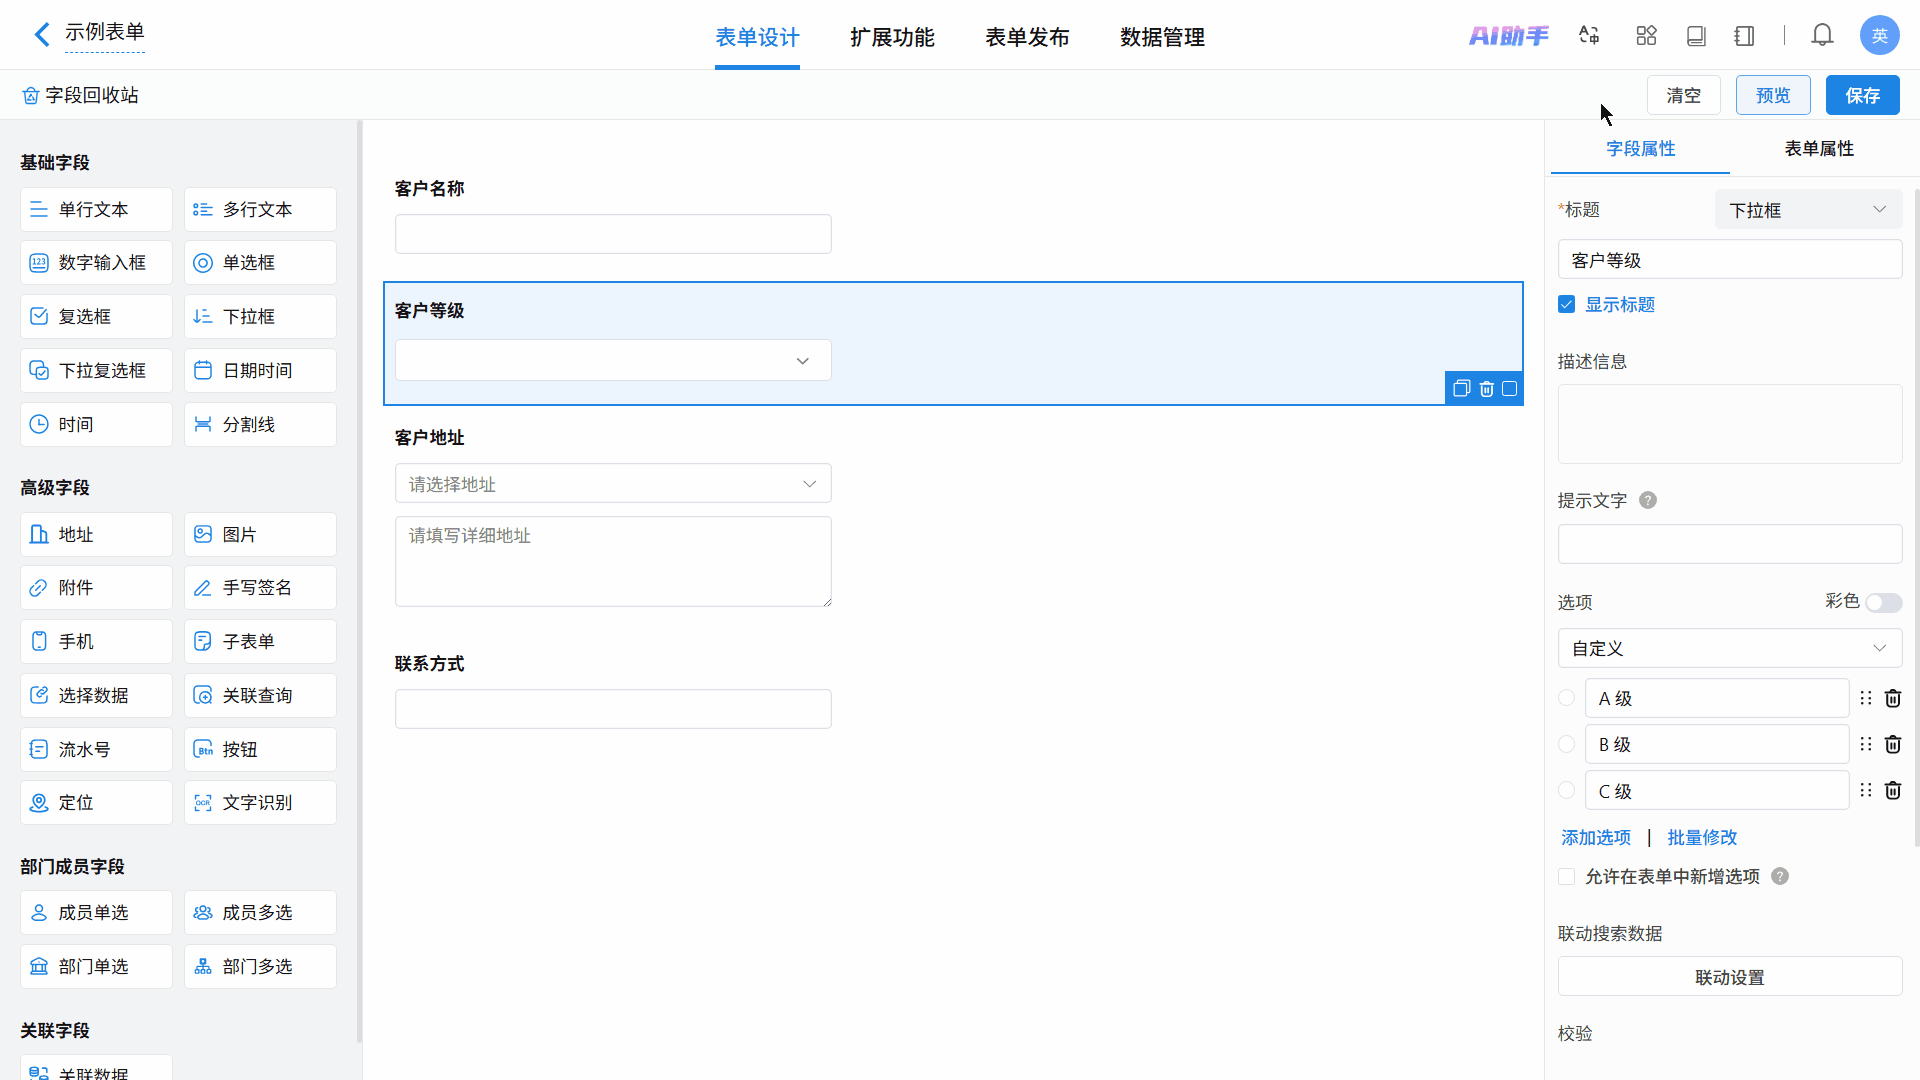Click the notification bell icon
This screenshot has height=1080, width=1920.
1822,36
